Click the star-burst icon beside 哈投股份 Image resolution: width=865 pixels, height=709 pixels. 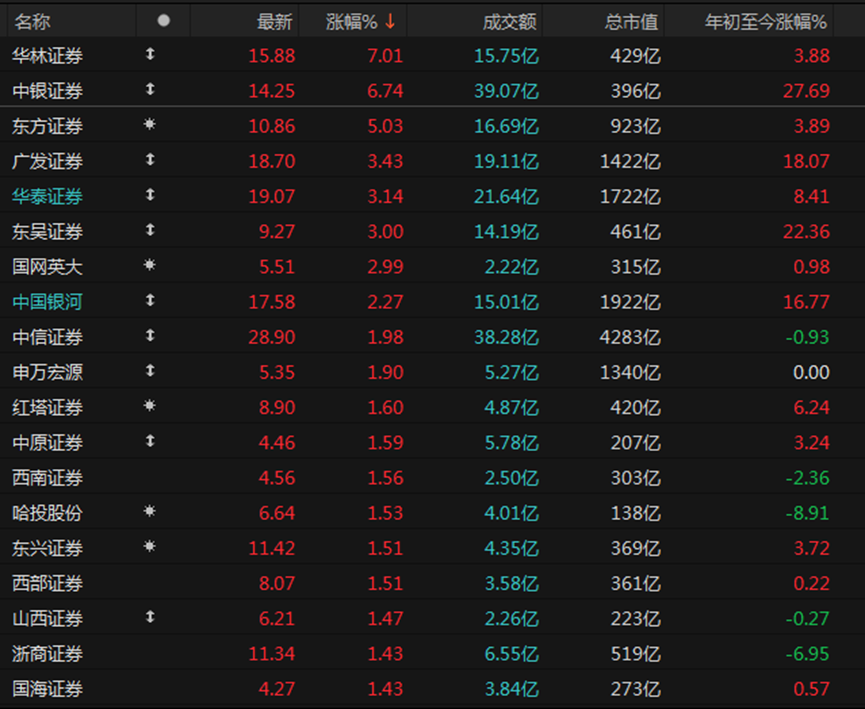point(150,512)
